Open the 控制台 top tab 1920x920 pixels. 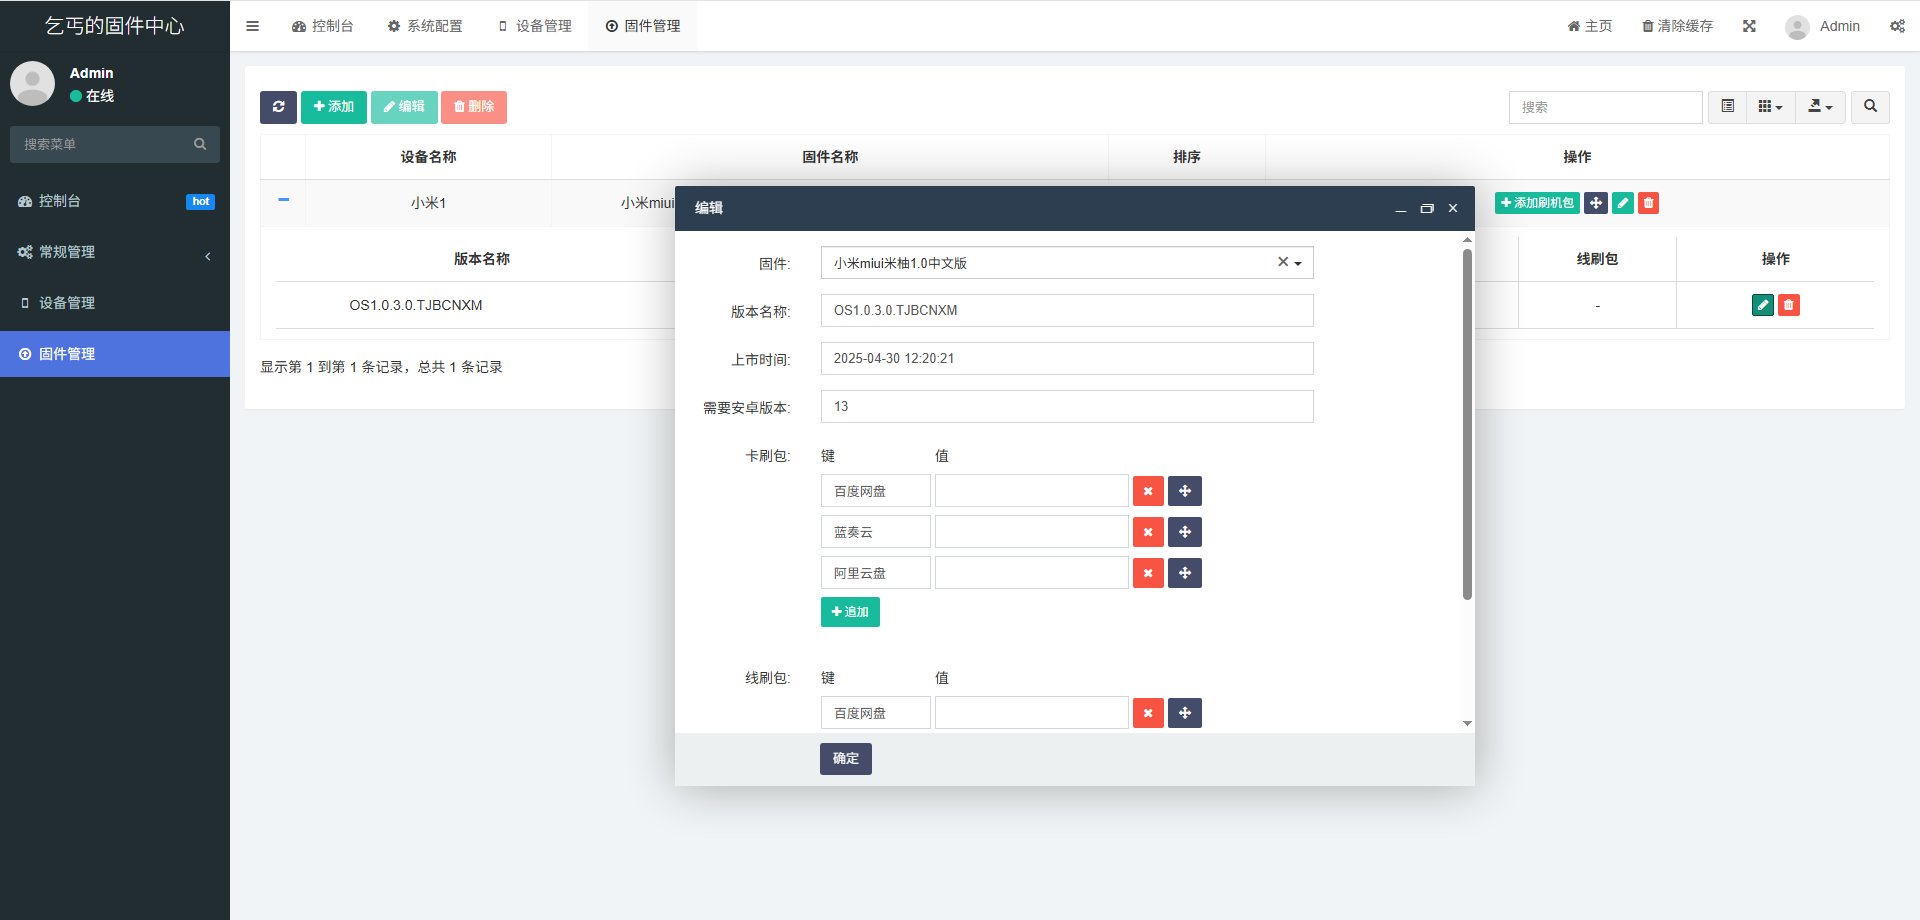coord(322,26)
